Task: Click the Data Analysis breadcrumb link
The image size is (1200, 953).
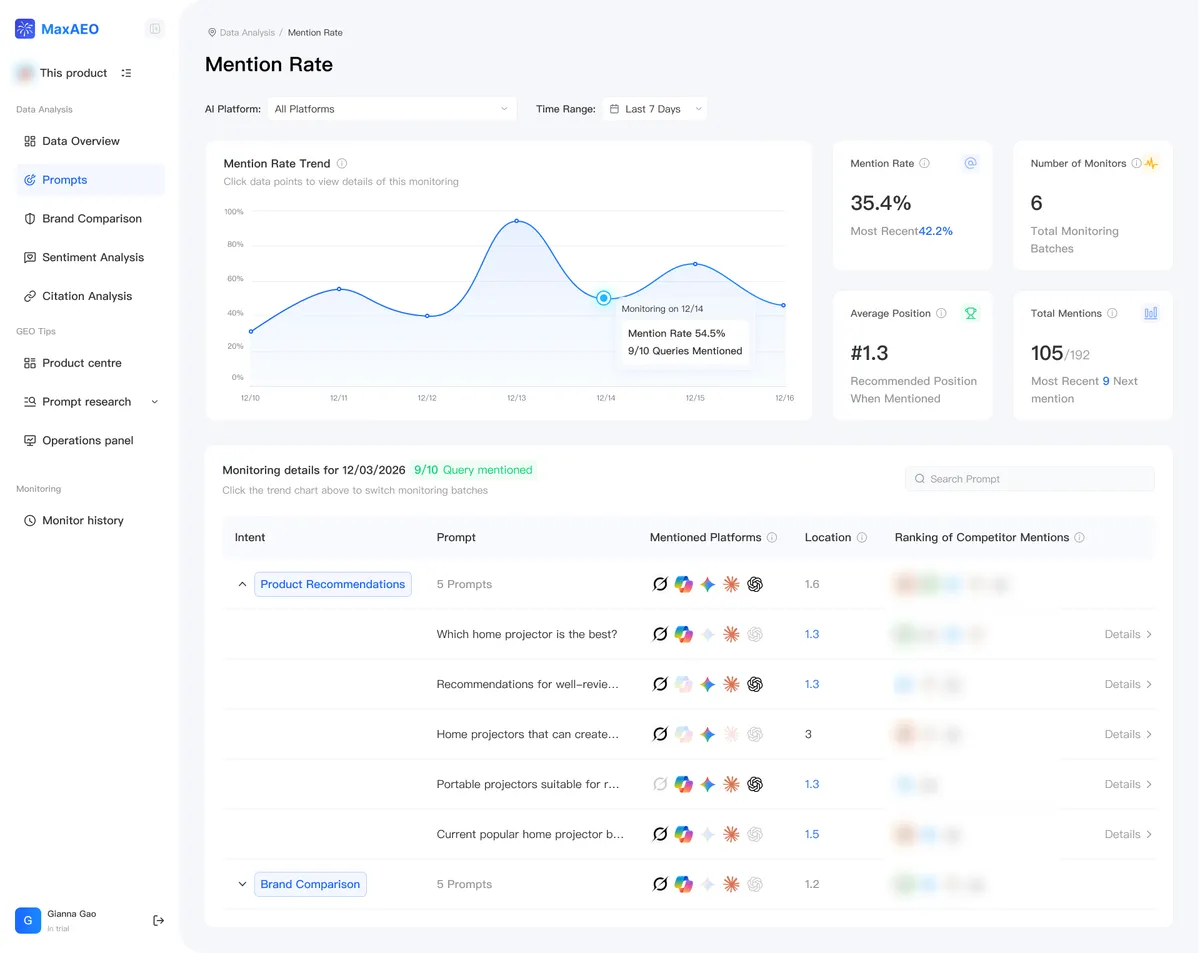Action: coord(247,33)
